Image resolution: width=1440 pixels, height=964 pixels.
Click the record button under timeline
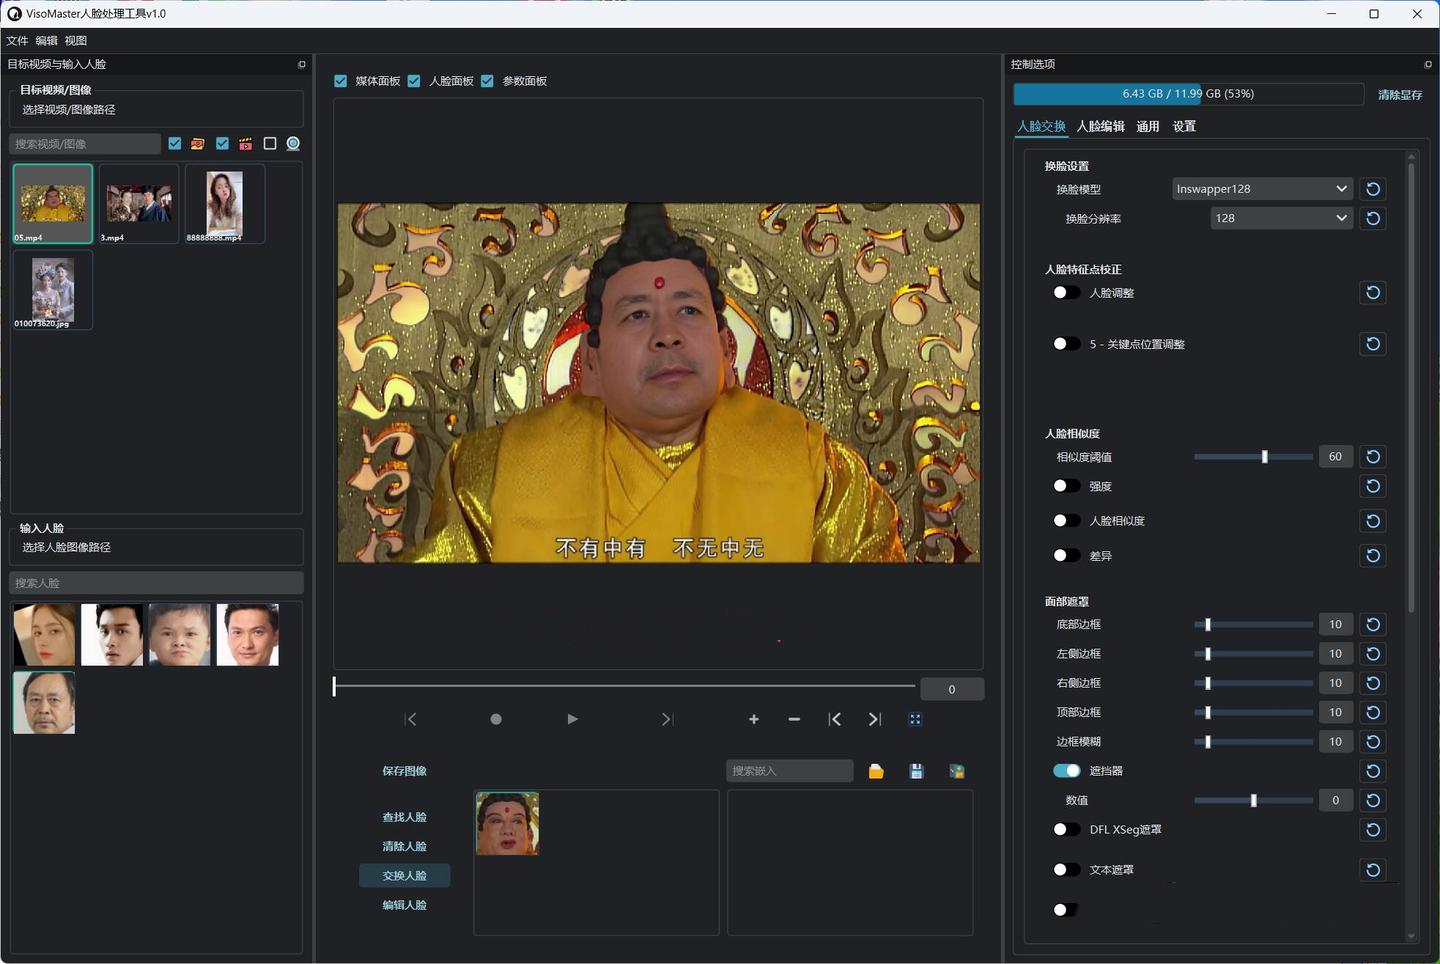click(496, 719)
